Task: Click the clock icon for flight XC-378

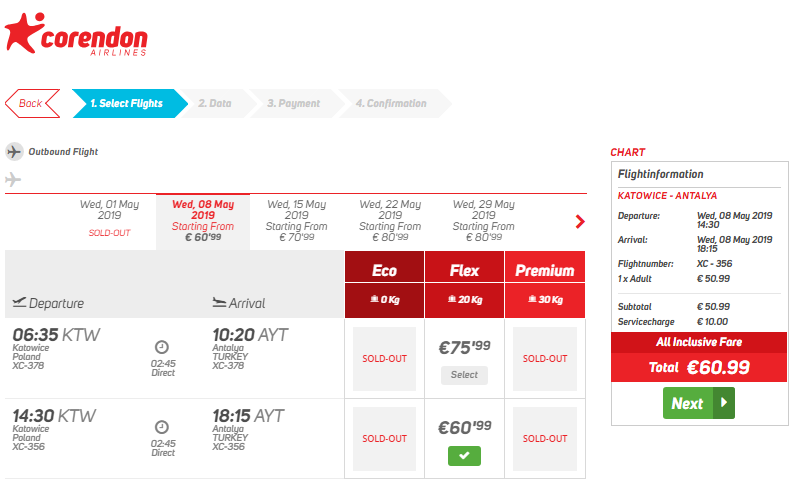Action: click(x=162, y=347)
